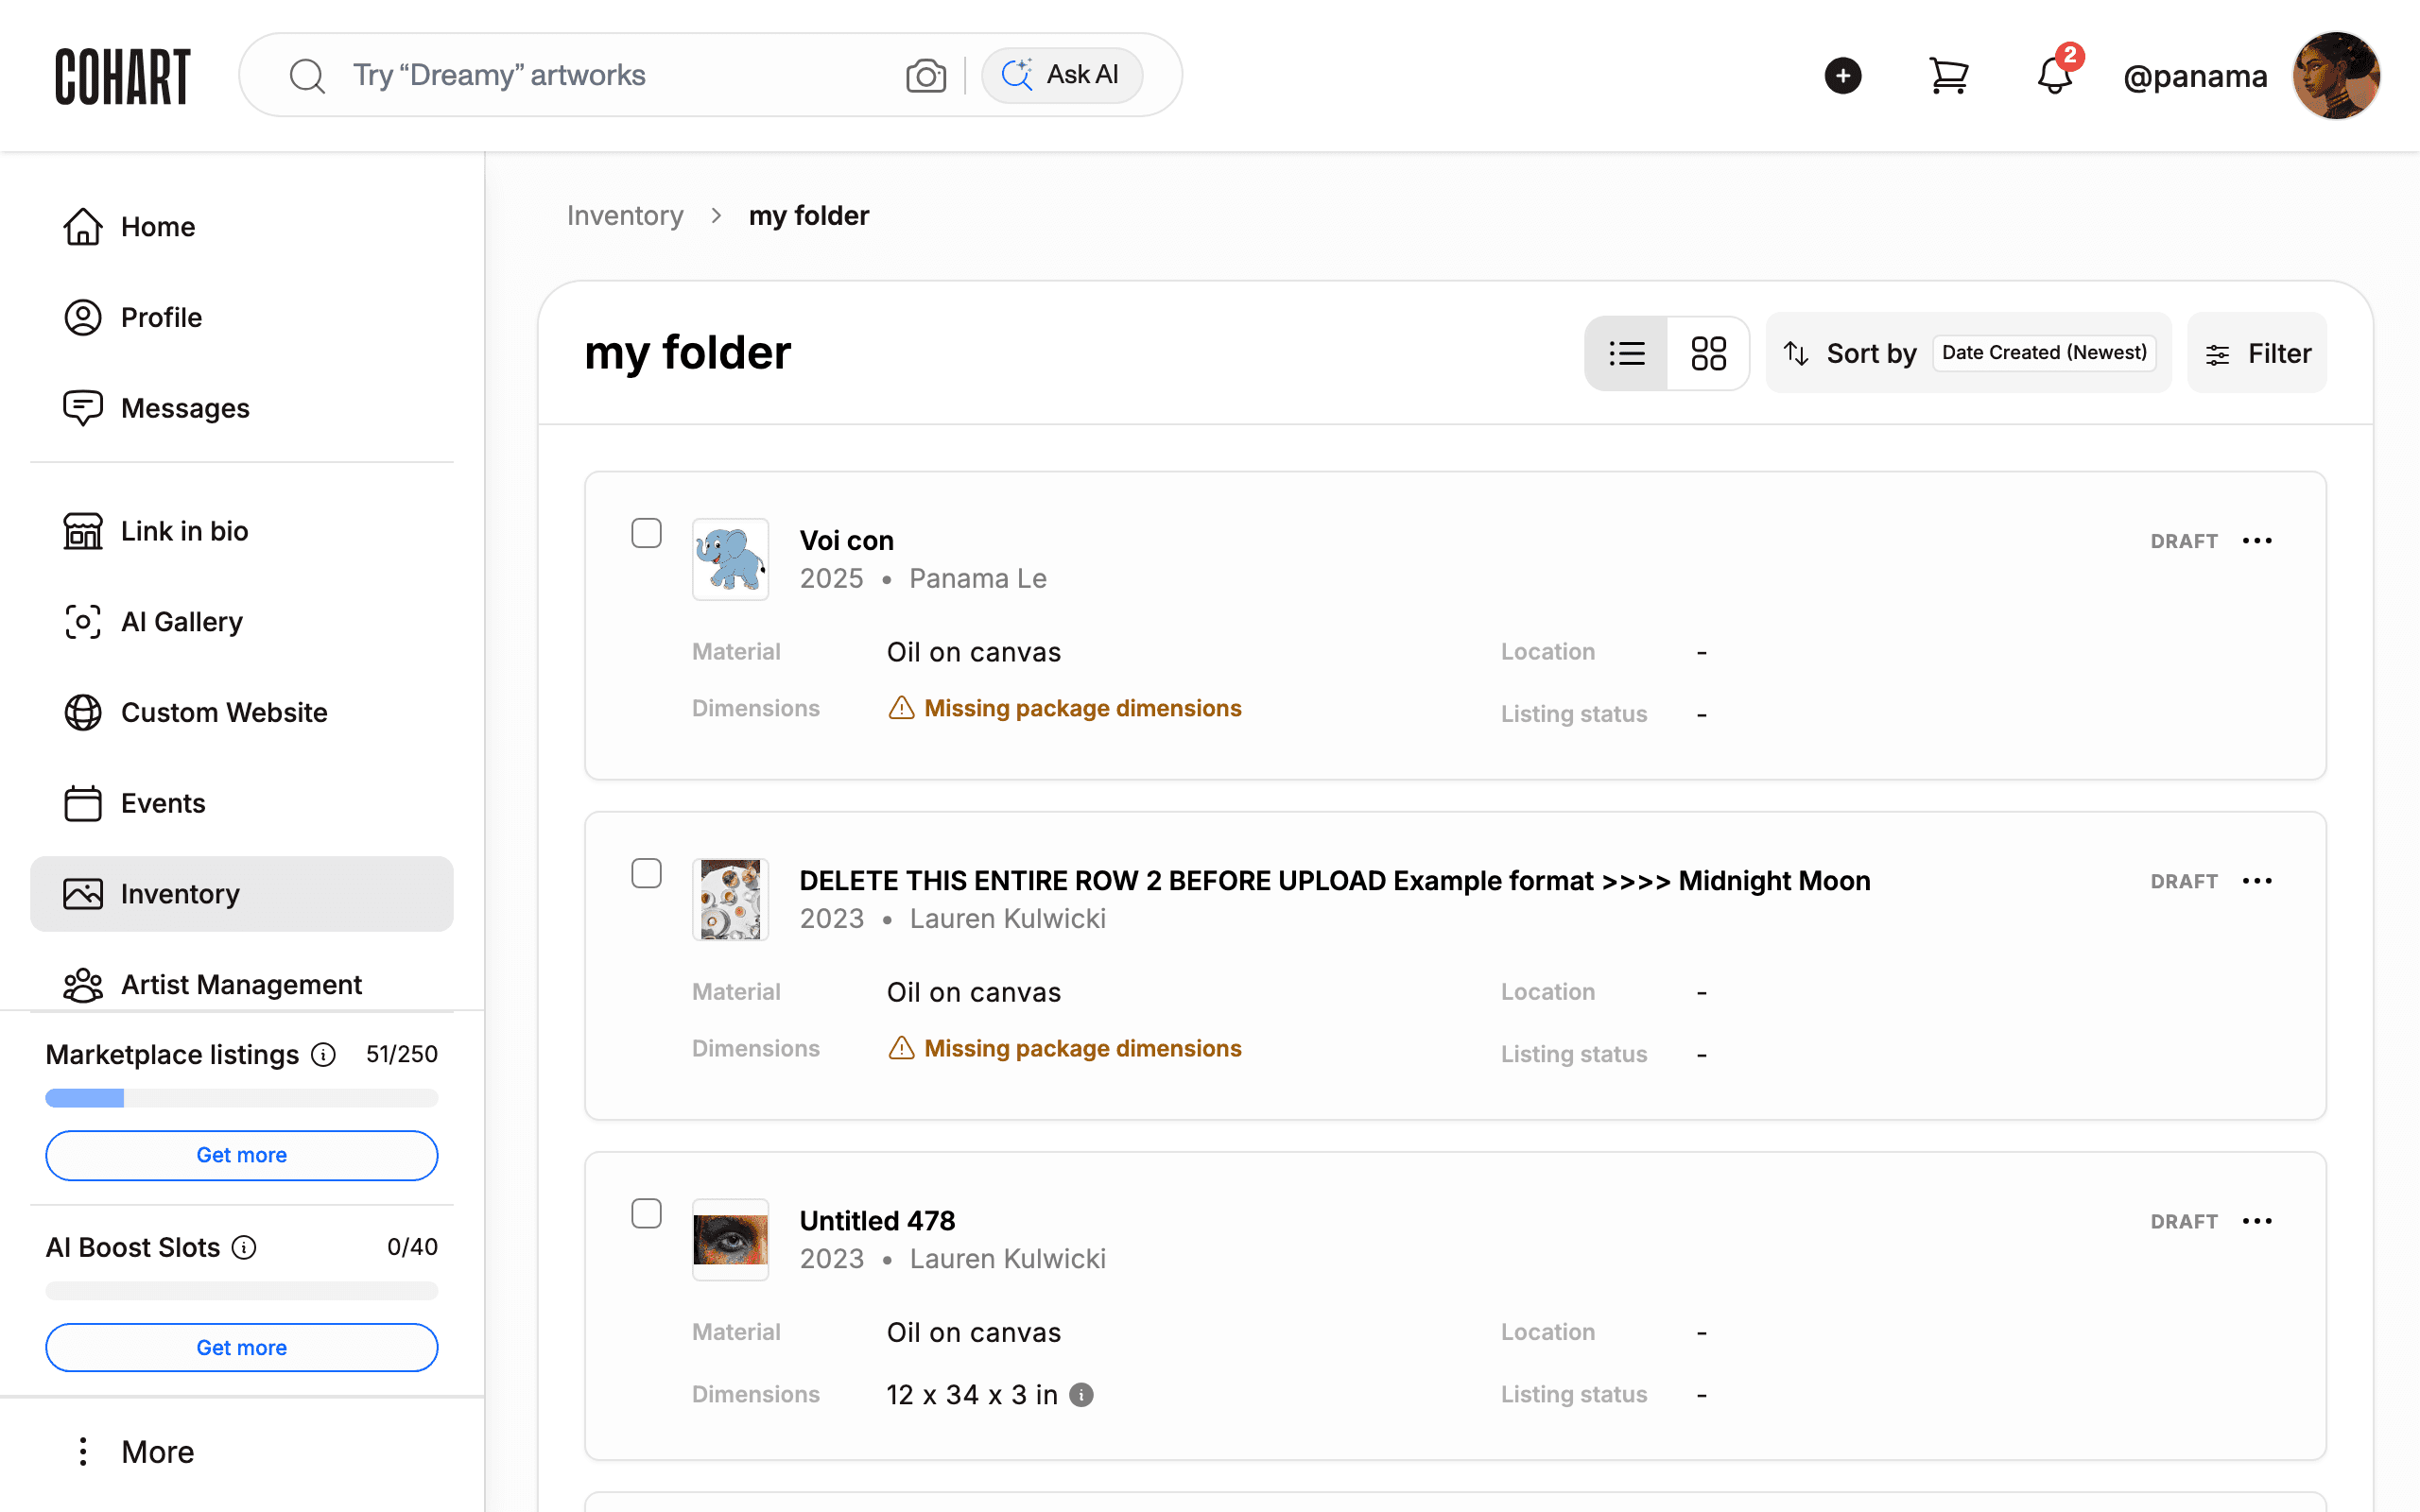The image size is (2420, 1512).
Task: Click Inventory breadcrumb link
Action: click(625, 215)
